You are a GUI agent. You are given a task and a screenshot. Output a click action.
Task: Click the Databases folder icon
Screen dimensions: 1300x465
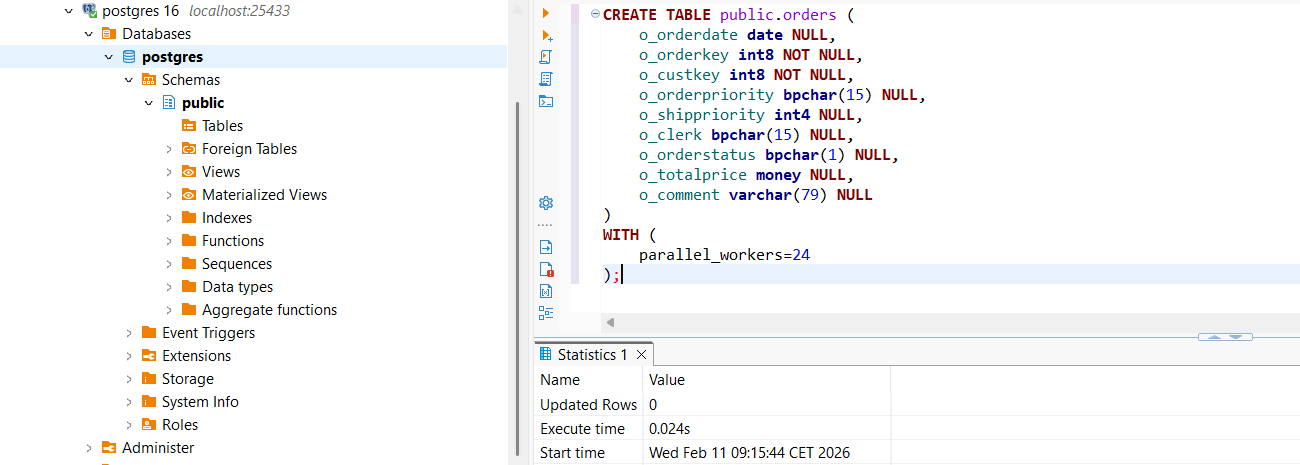[x=109, y=34]
